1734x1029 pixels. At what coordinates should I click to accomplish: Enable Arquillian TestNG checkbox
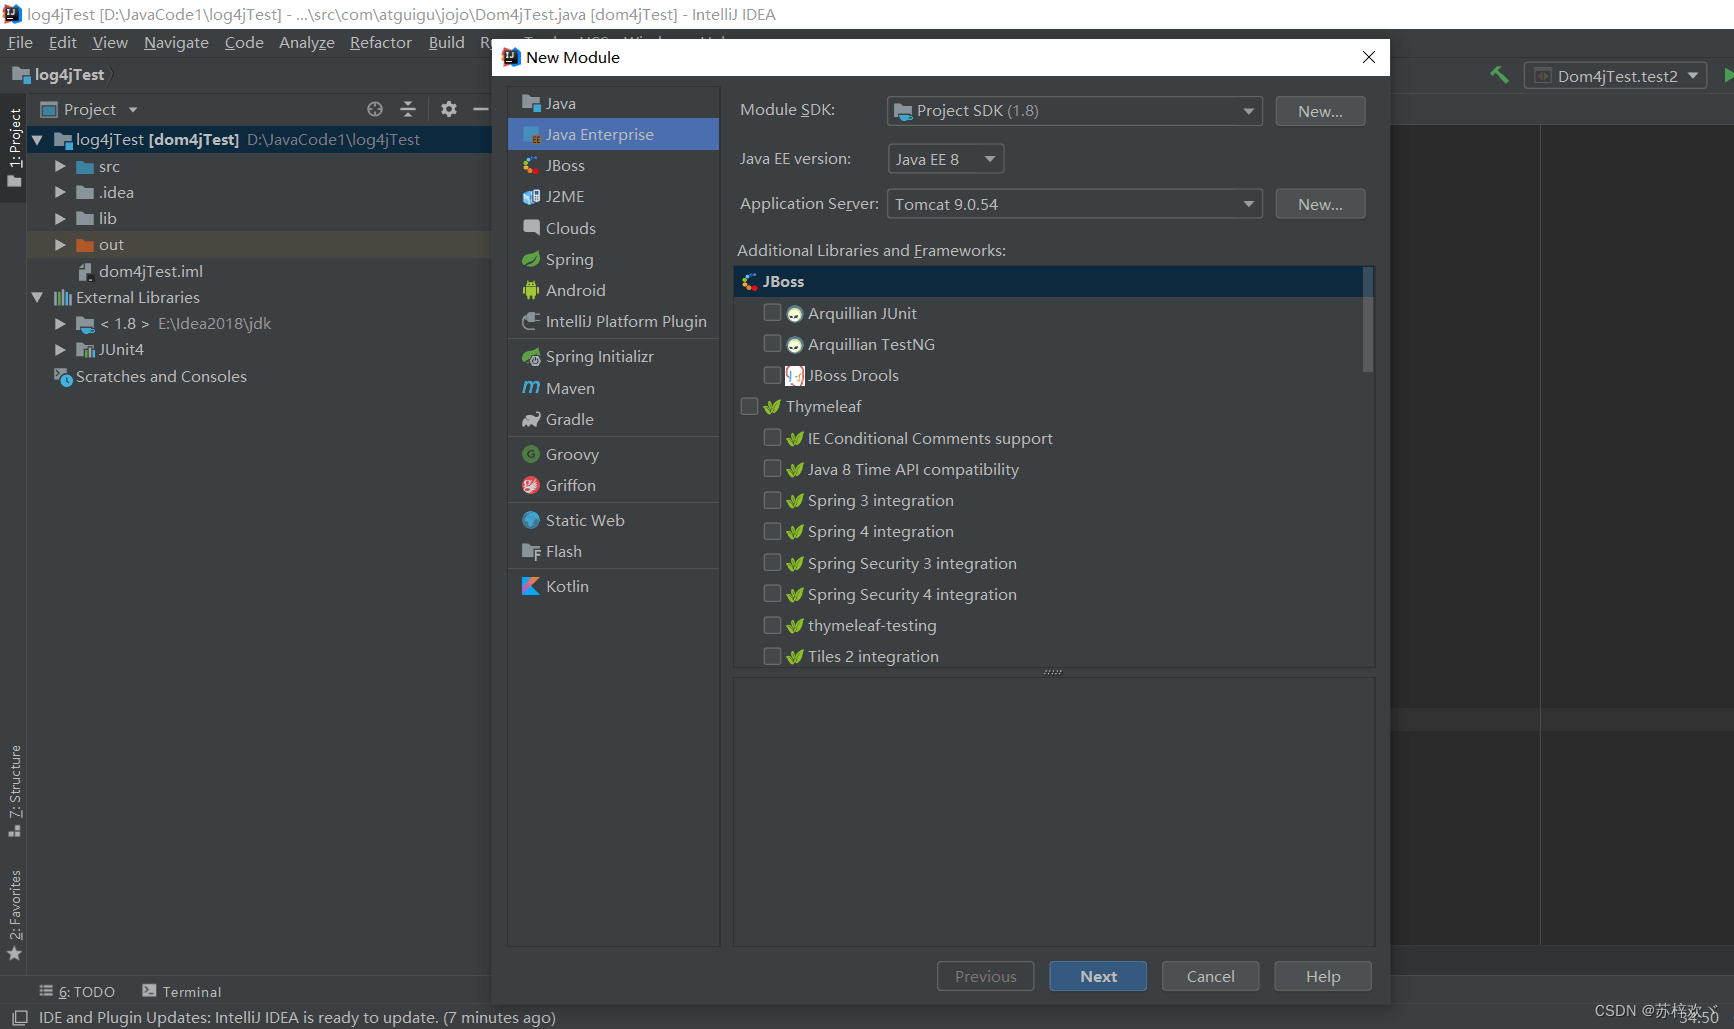pos(772,344)
